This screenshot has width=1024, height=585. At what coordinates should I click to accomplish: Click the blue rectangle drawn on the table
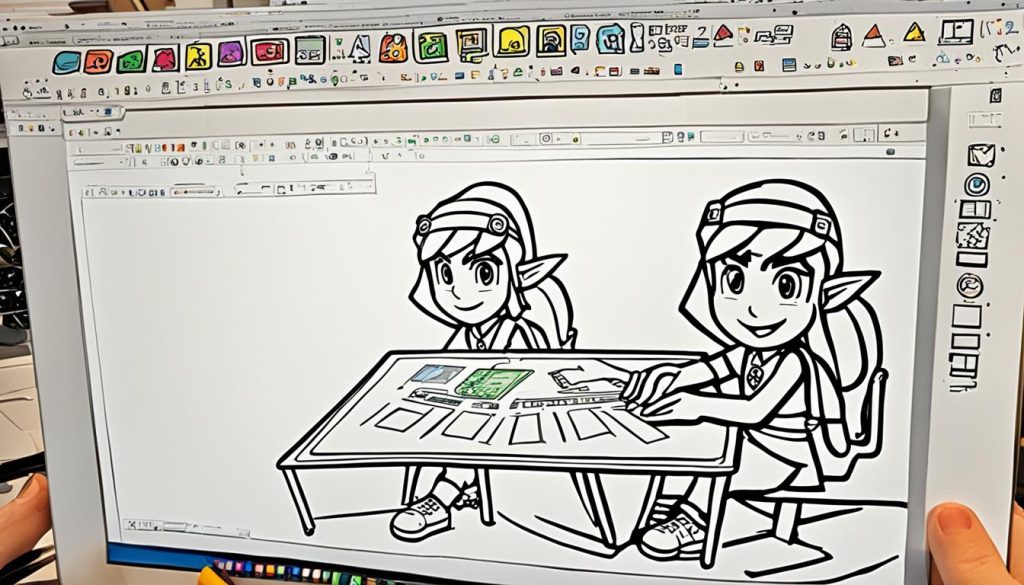click(x=436, y=374)
